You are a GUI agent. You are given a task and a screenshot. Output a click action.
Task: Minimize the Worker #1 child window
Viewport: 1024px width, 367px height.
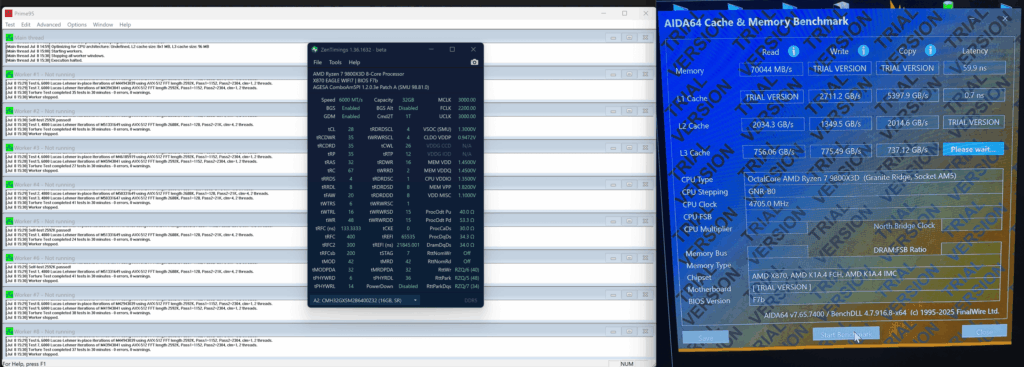[613, 74]
